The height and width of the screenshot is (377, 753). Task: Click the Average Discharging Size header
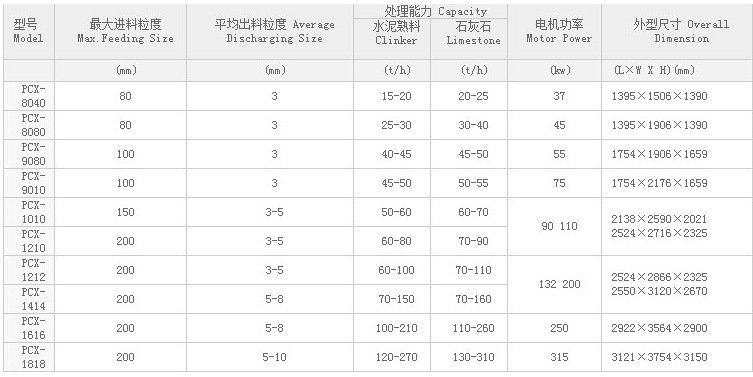pos(270,32)
